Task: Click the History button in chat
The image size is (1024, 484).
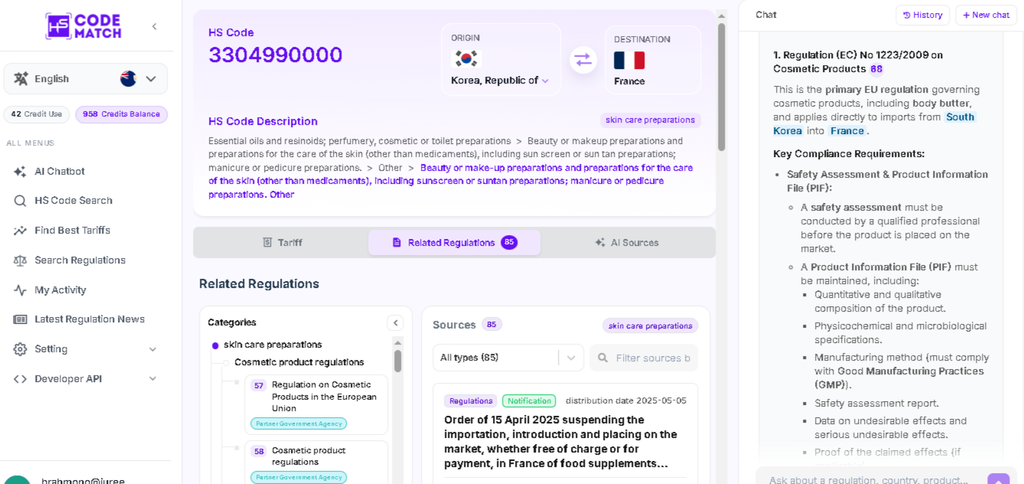Action: [x=923, y=15]
